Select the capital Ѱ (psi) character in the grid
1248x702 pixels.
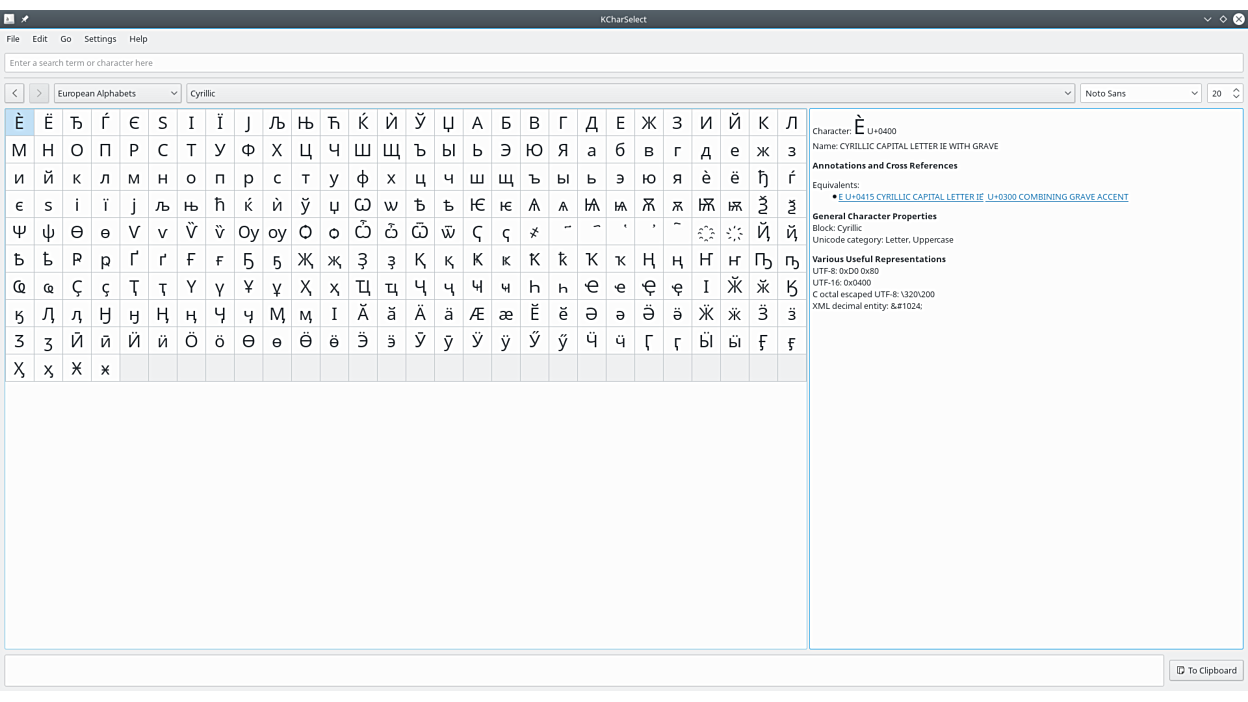click(x=19, y=232)
